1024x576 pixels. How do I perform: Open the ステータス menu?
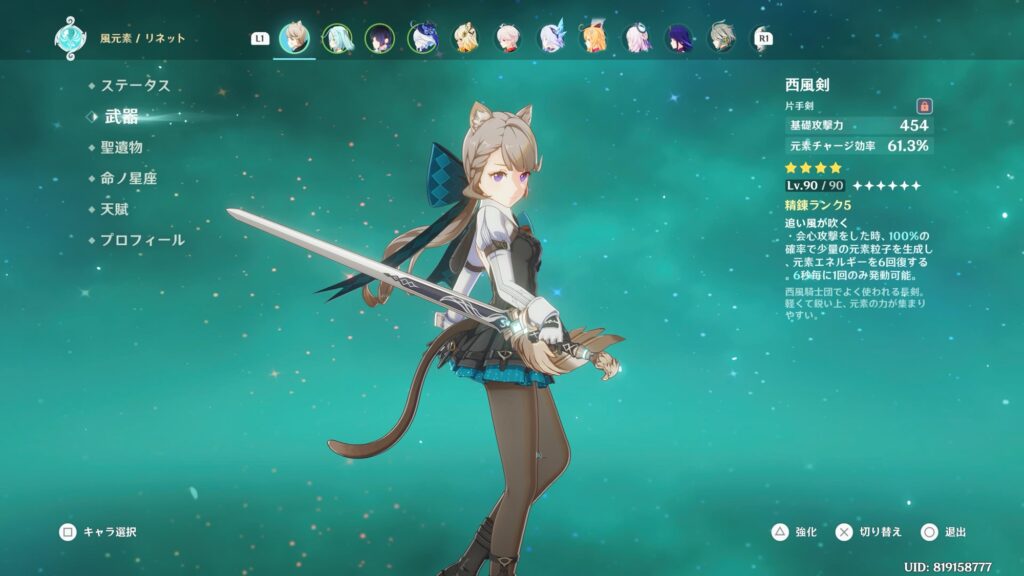pos(135,86)
